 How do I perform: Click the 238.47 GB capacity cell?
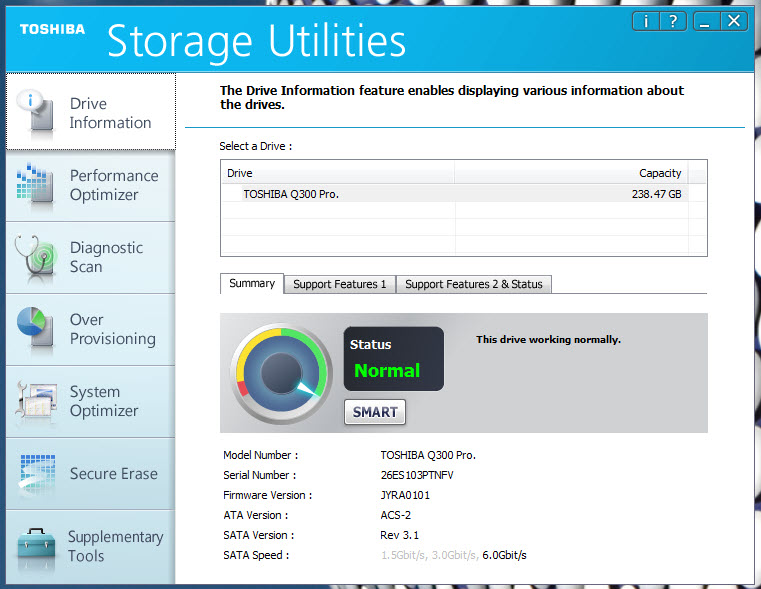[x=656, y=194]
